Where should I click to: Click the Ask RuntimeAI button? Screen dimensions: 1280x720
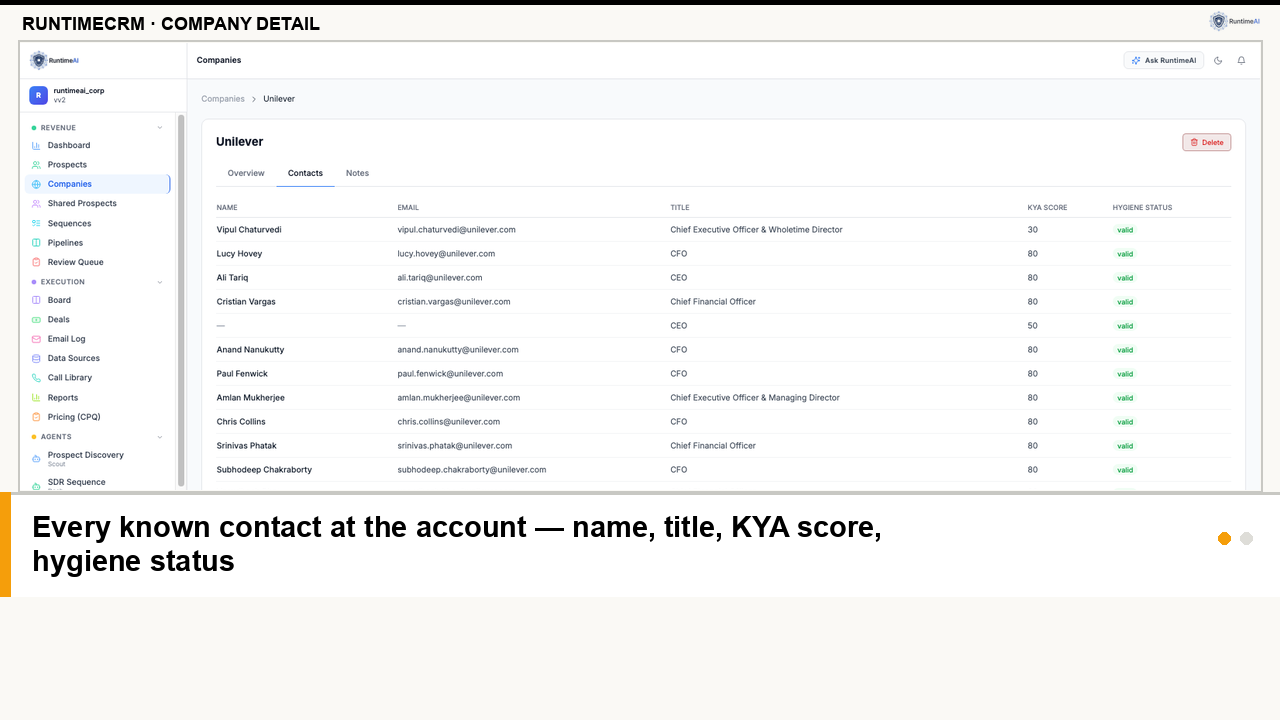coord(1164,60)
